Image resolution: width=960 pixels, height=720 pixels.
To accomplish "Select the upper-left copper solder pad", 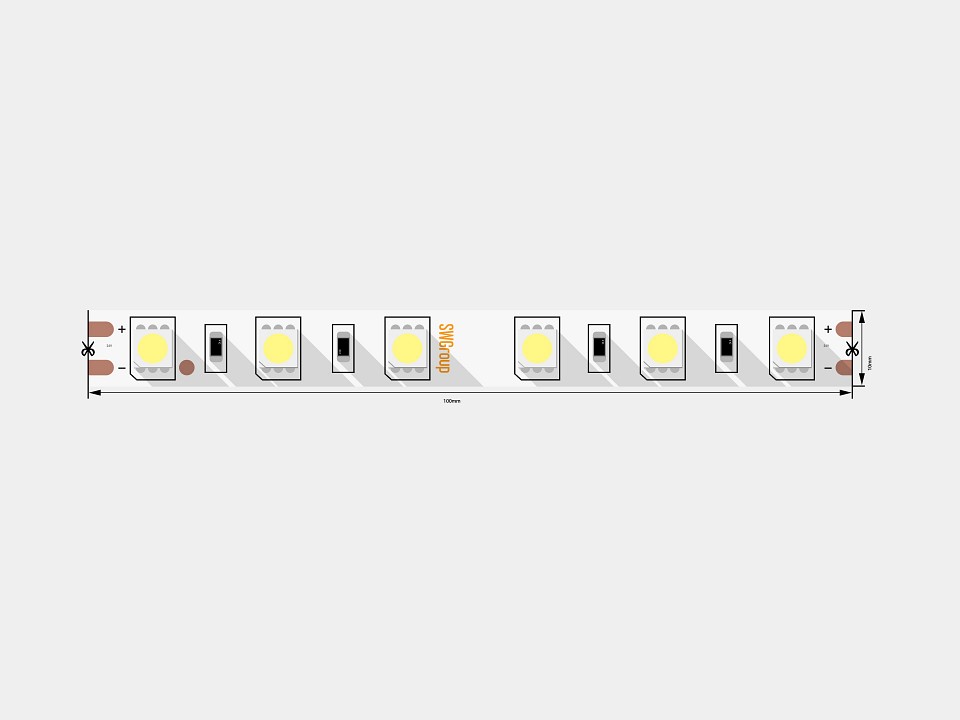I will tap(101, 329).
